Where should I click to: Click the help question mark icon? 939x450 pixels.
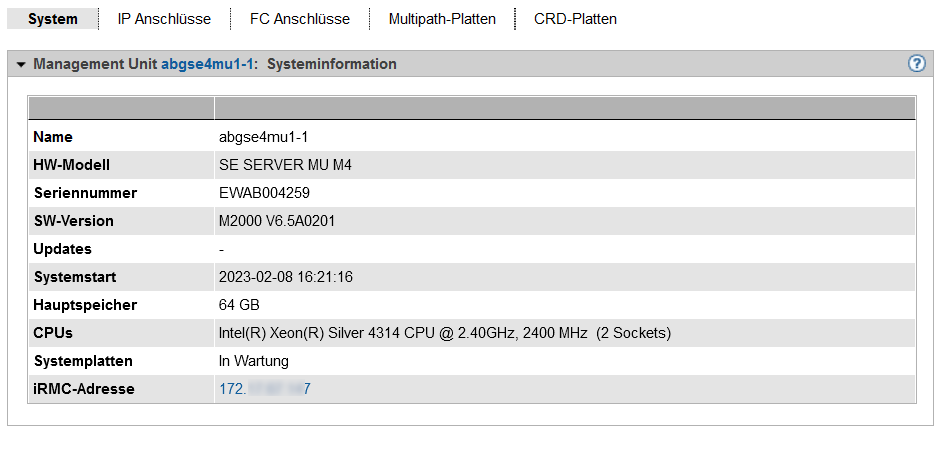click(916, 64)
